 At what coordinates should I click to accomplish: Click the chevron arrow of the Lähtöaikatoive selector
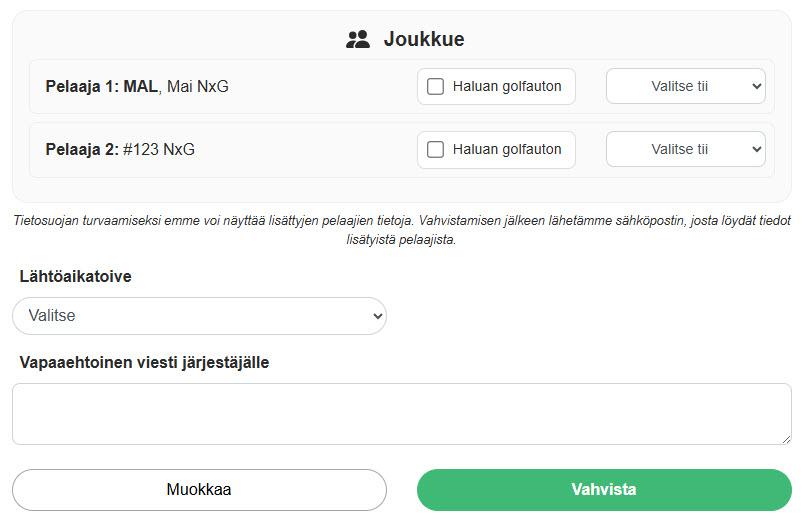click(378, 316)
